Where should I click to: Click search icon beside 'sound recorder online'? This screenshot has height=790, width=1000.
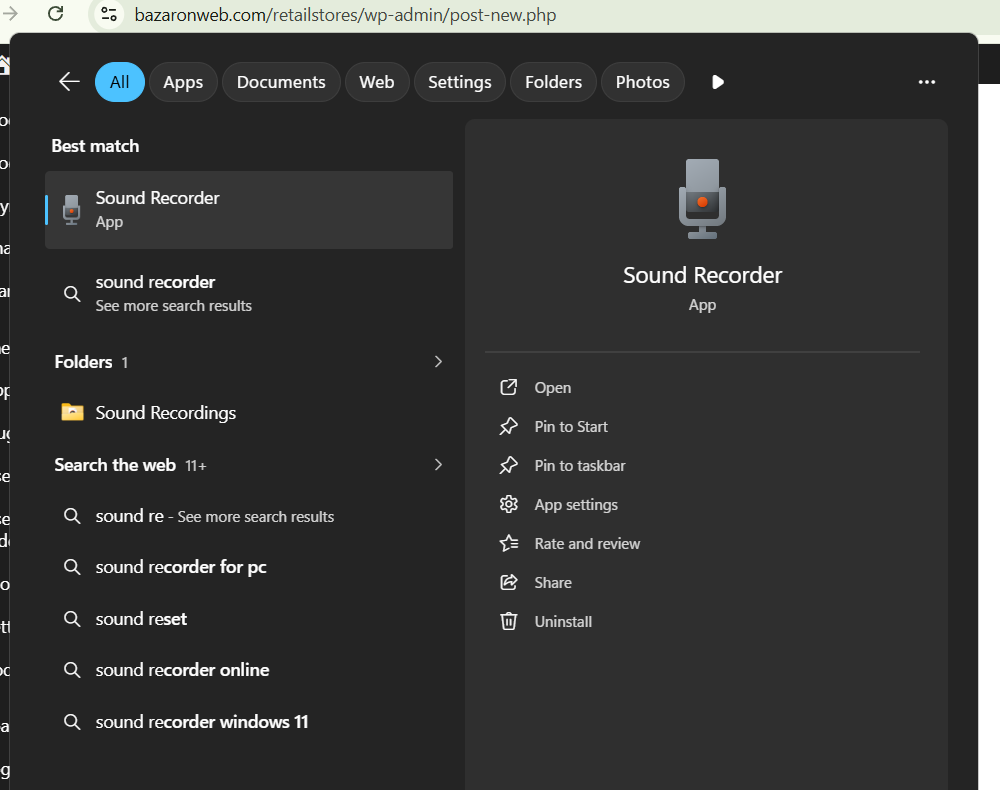click(x=72, y=669)
